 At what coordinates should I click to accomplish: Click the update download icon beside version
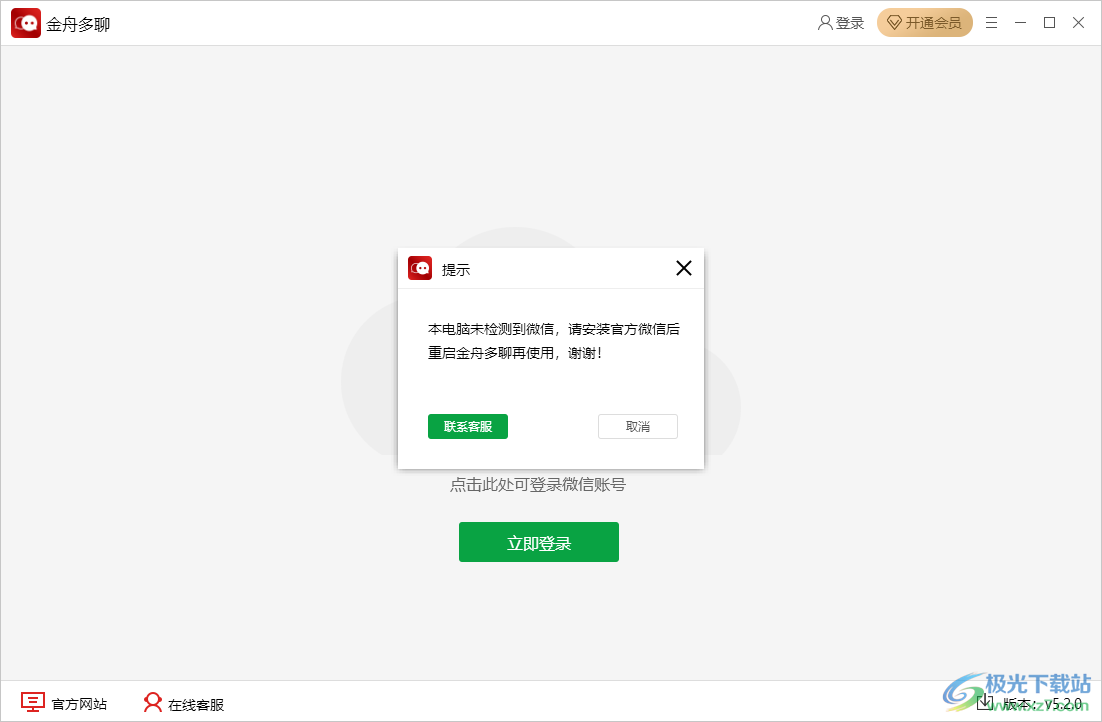[985, 702]
